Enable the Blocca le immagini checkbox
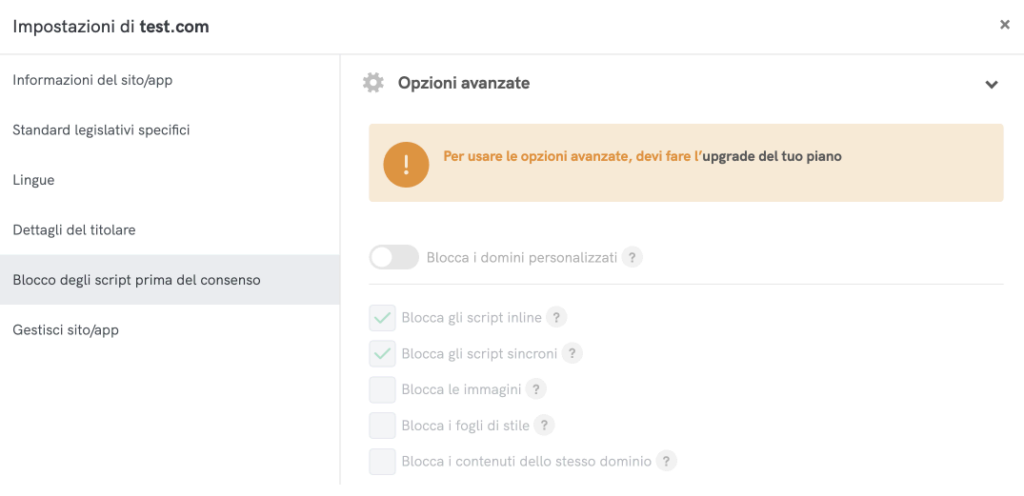 click(382, 390)
